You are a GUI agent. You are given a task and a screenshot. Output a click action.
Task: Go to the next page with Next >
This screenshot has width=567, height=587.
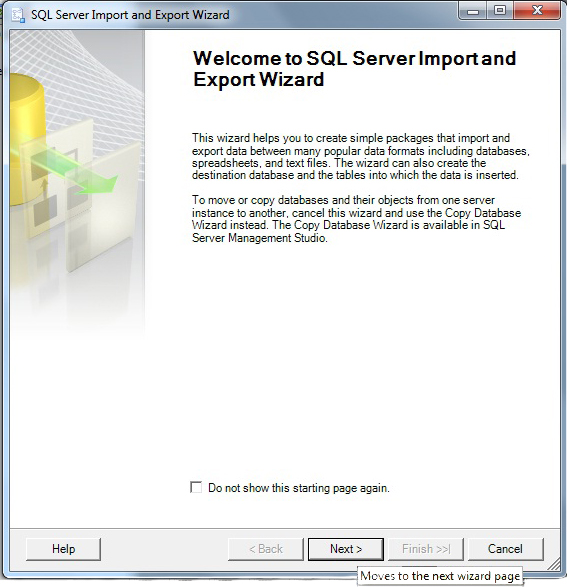point(346,549)
